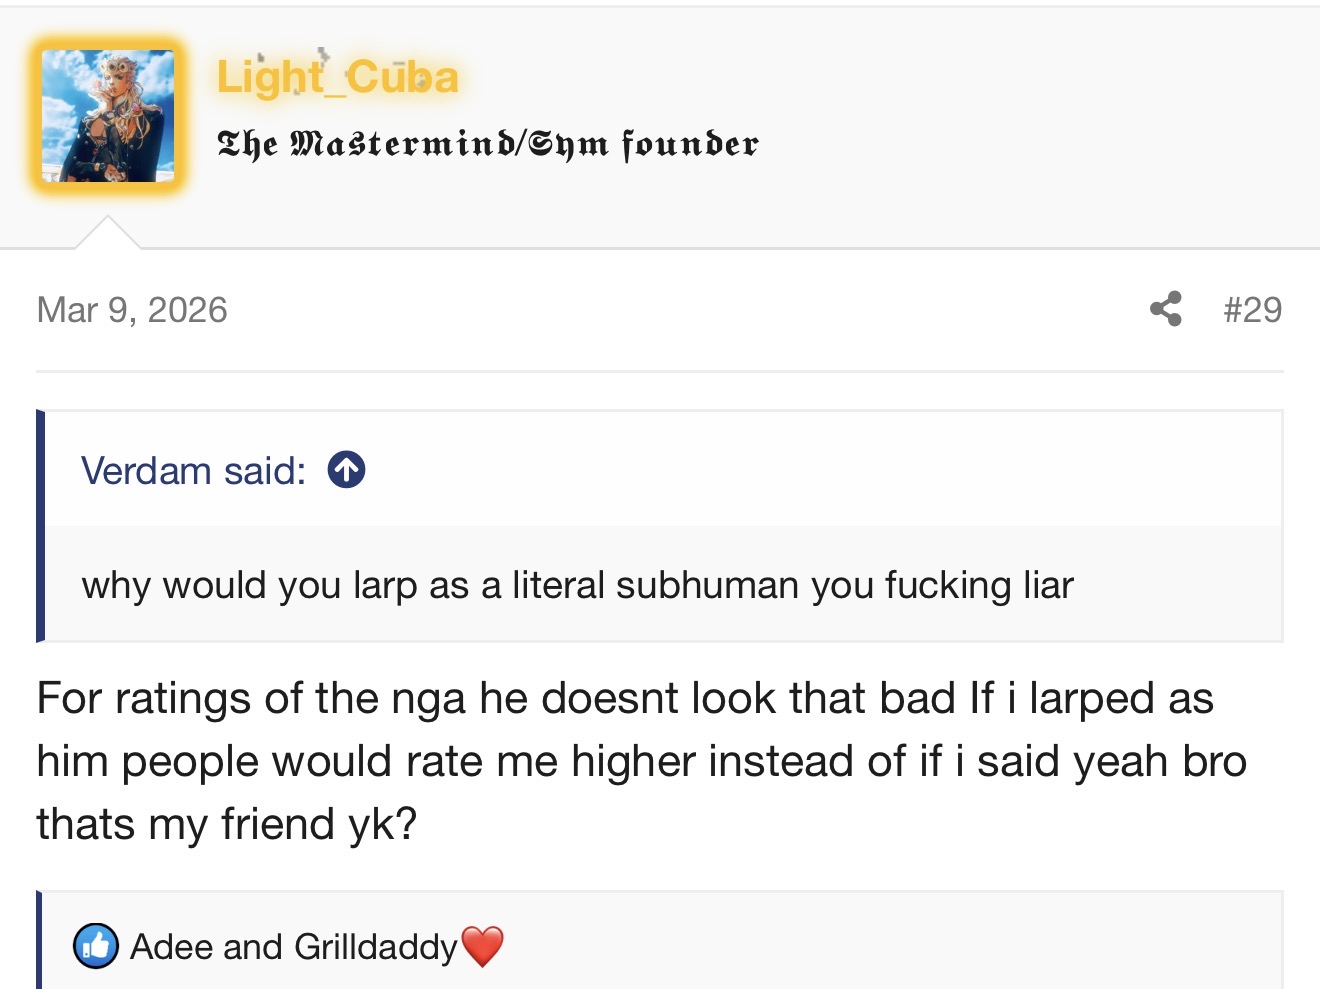Expand the quoted text from Verdam
Viewport: 1320px width, 989px height.
[x=577, y=585]
